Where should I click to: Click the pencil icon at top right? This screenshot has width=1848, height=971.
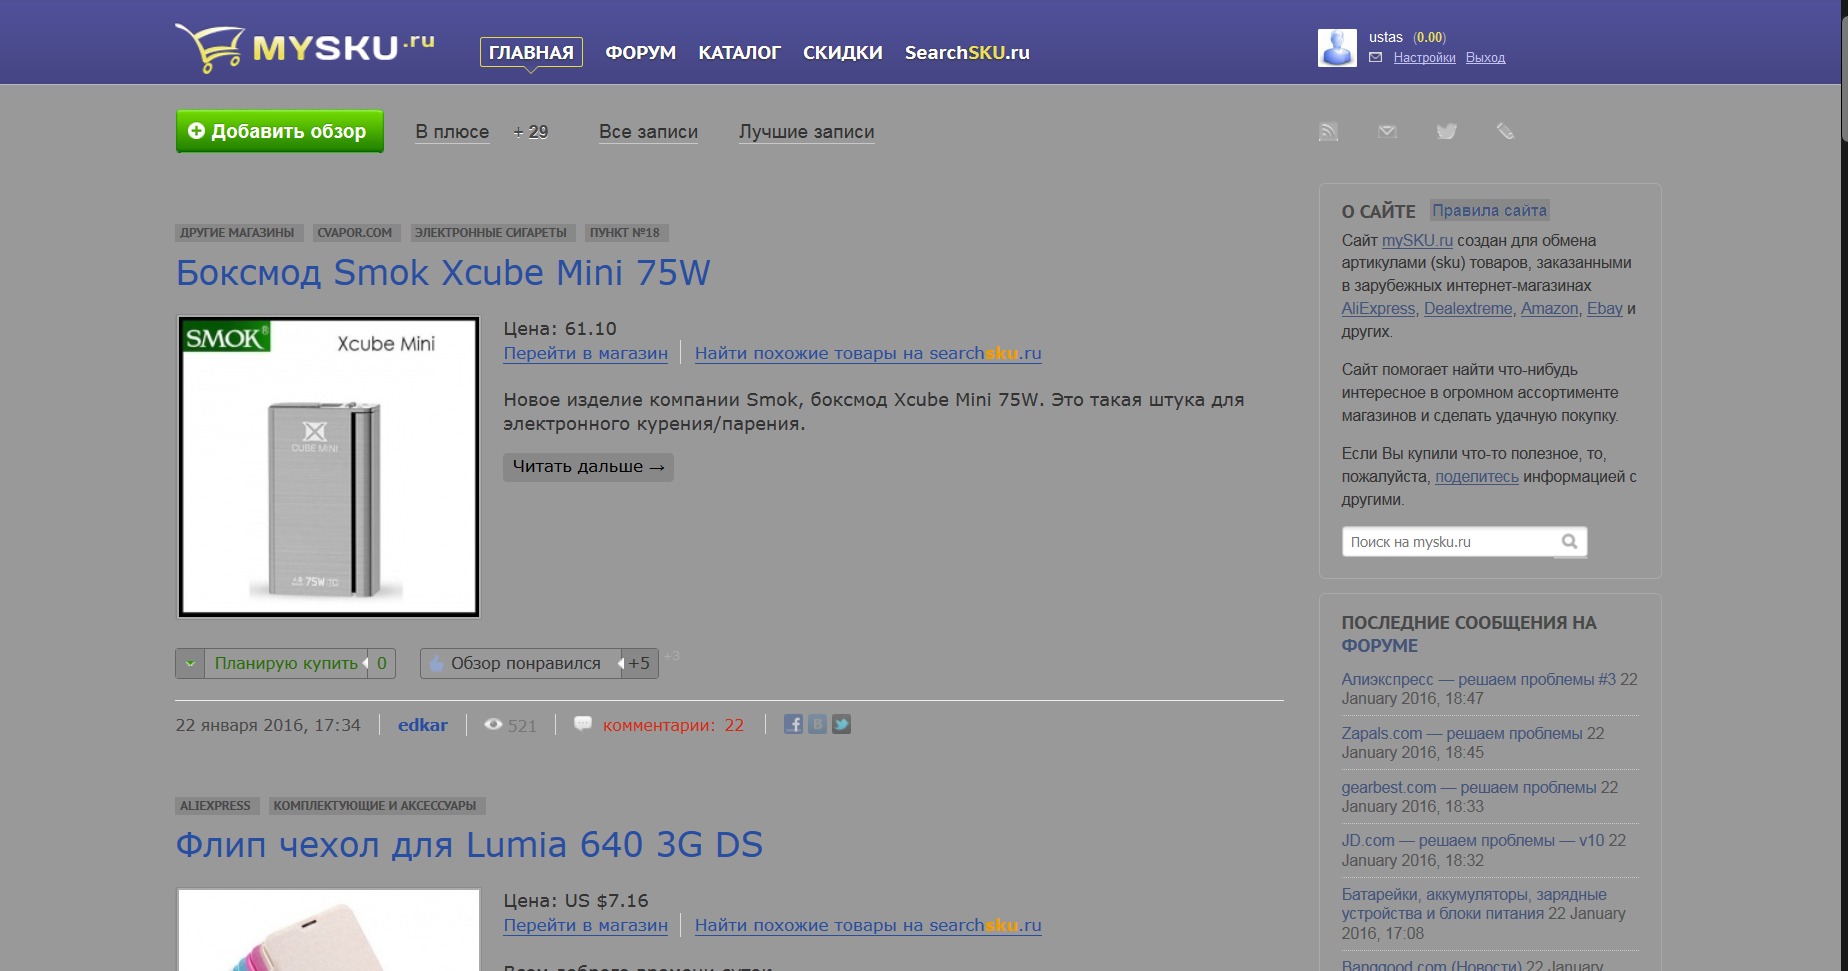(x=1505, y=131)
